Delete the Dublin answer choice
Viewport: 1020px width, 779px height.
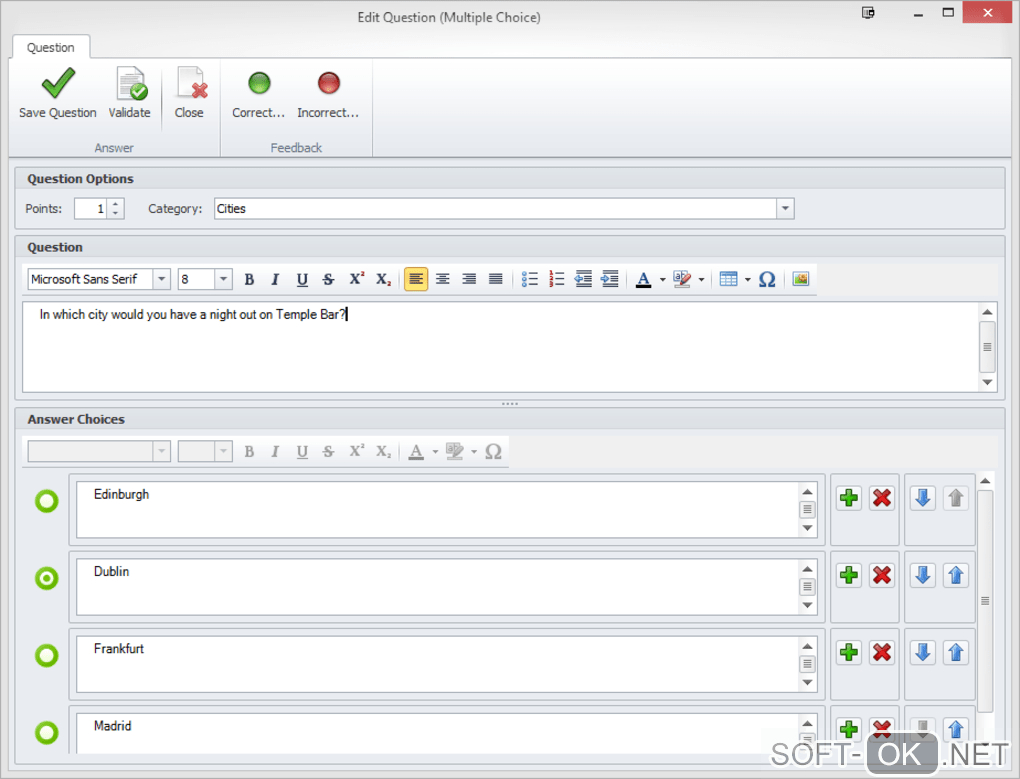[882, 575]
